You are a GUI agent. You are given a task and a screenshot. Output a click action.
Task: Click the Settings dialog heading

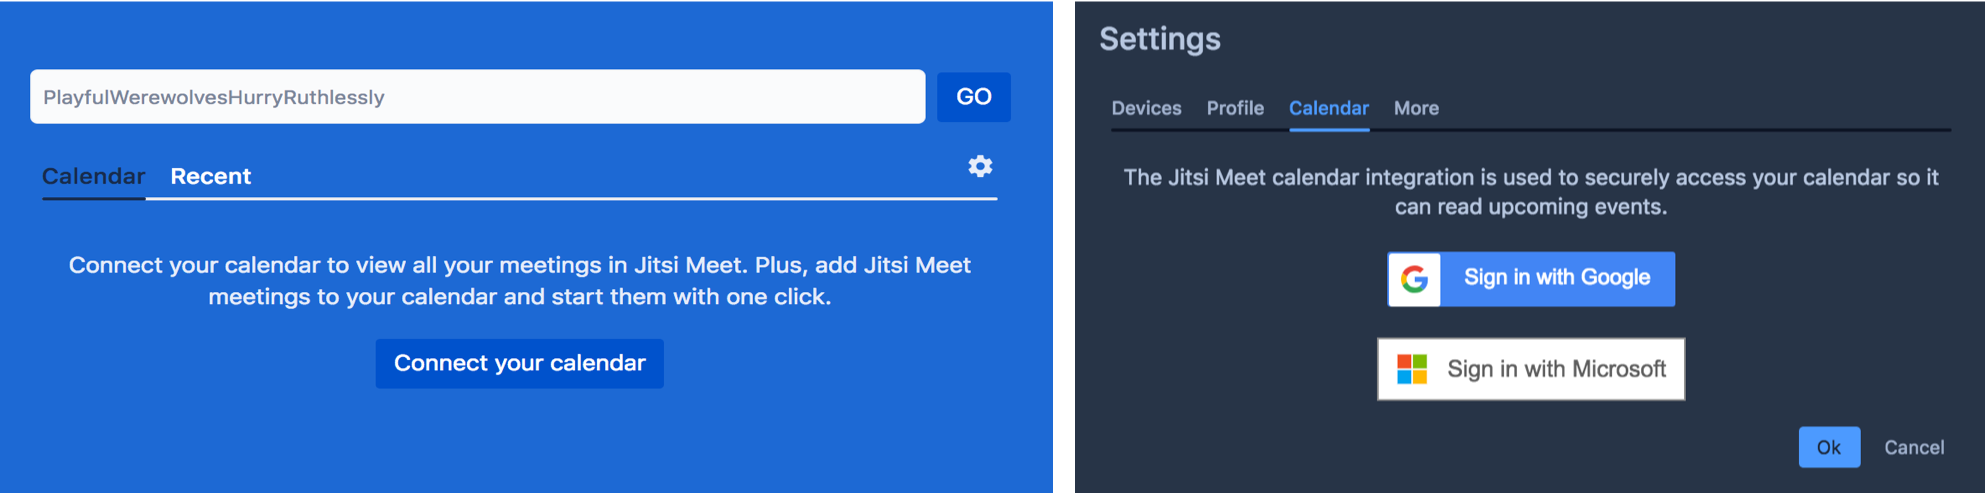(x=1160, y=39)
